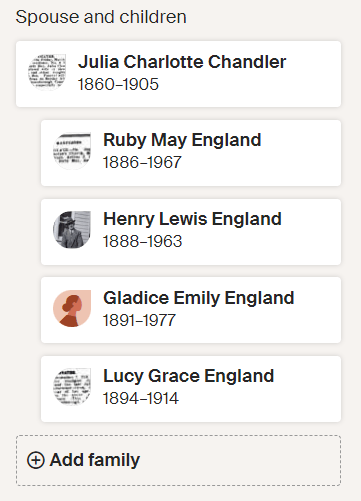Open Lucy Grace England's clipping thumbnail
This screenshot has height=501, width=361.
tap(72, 387)
